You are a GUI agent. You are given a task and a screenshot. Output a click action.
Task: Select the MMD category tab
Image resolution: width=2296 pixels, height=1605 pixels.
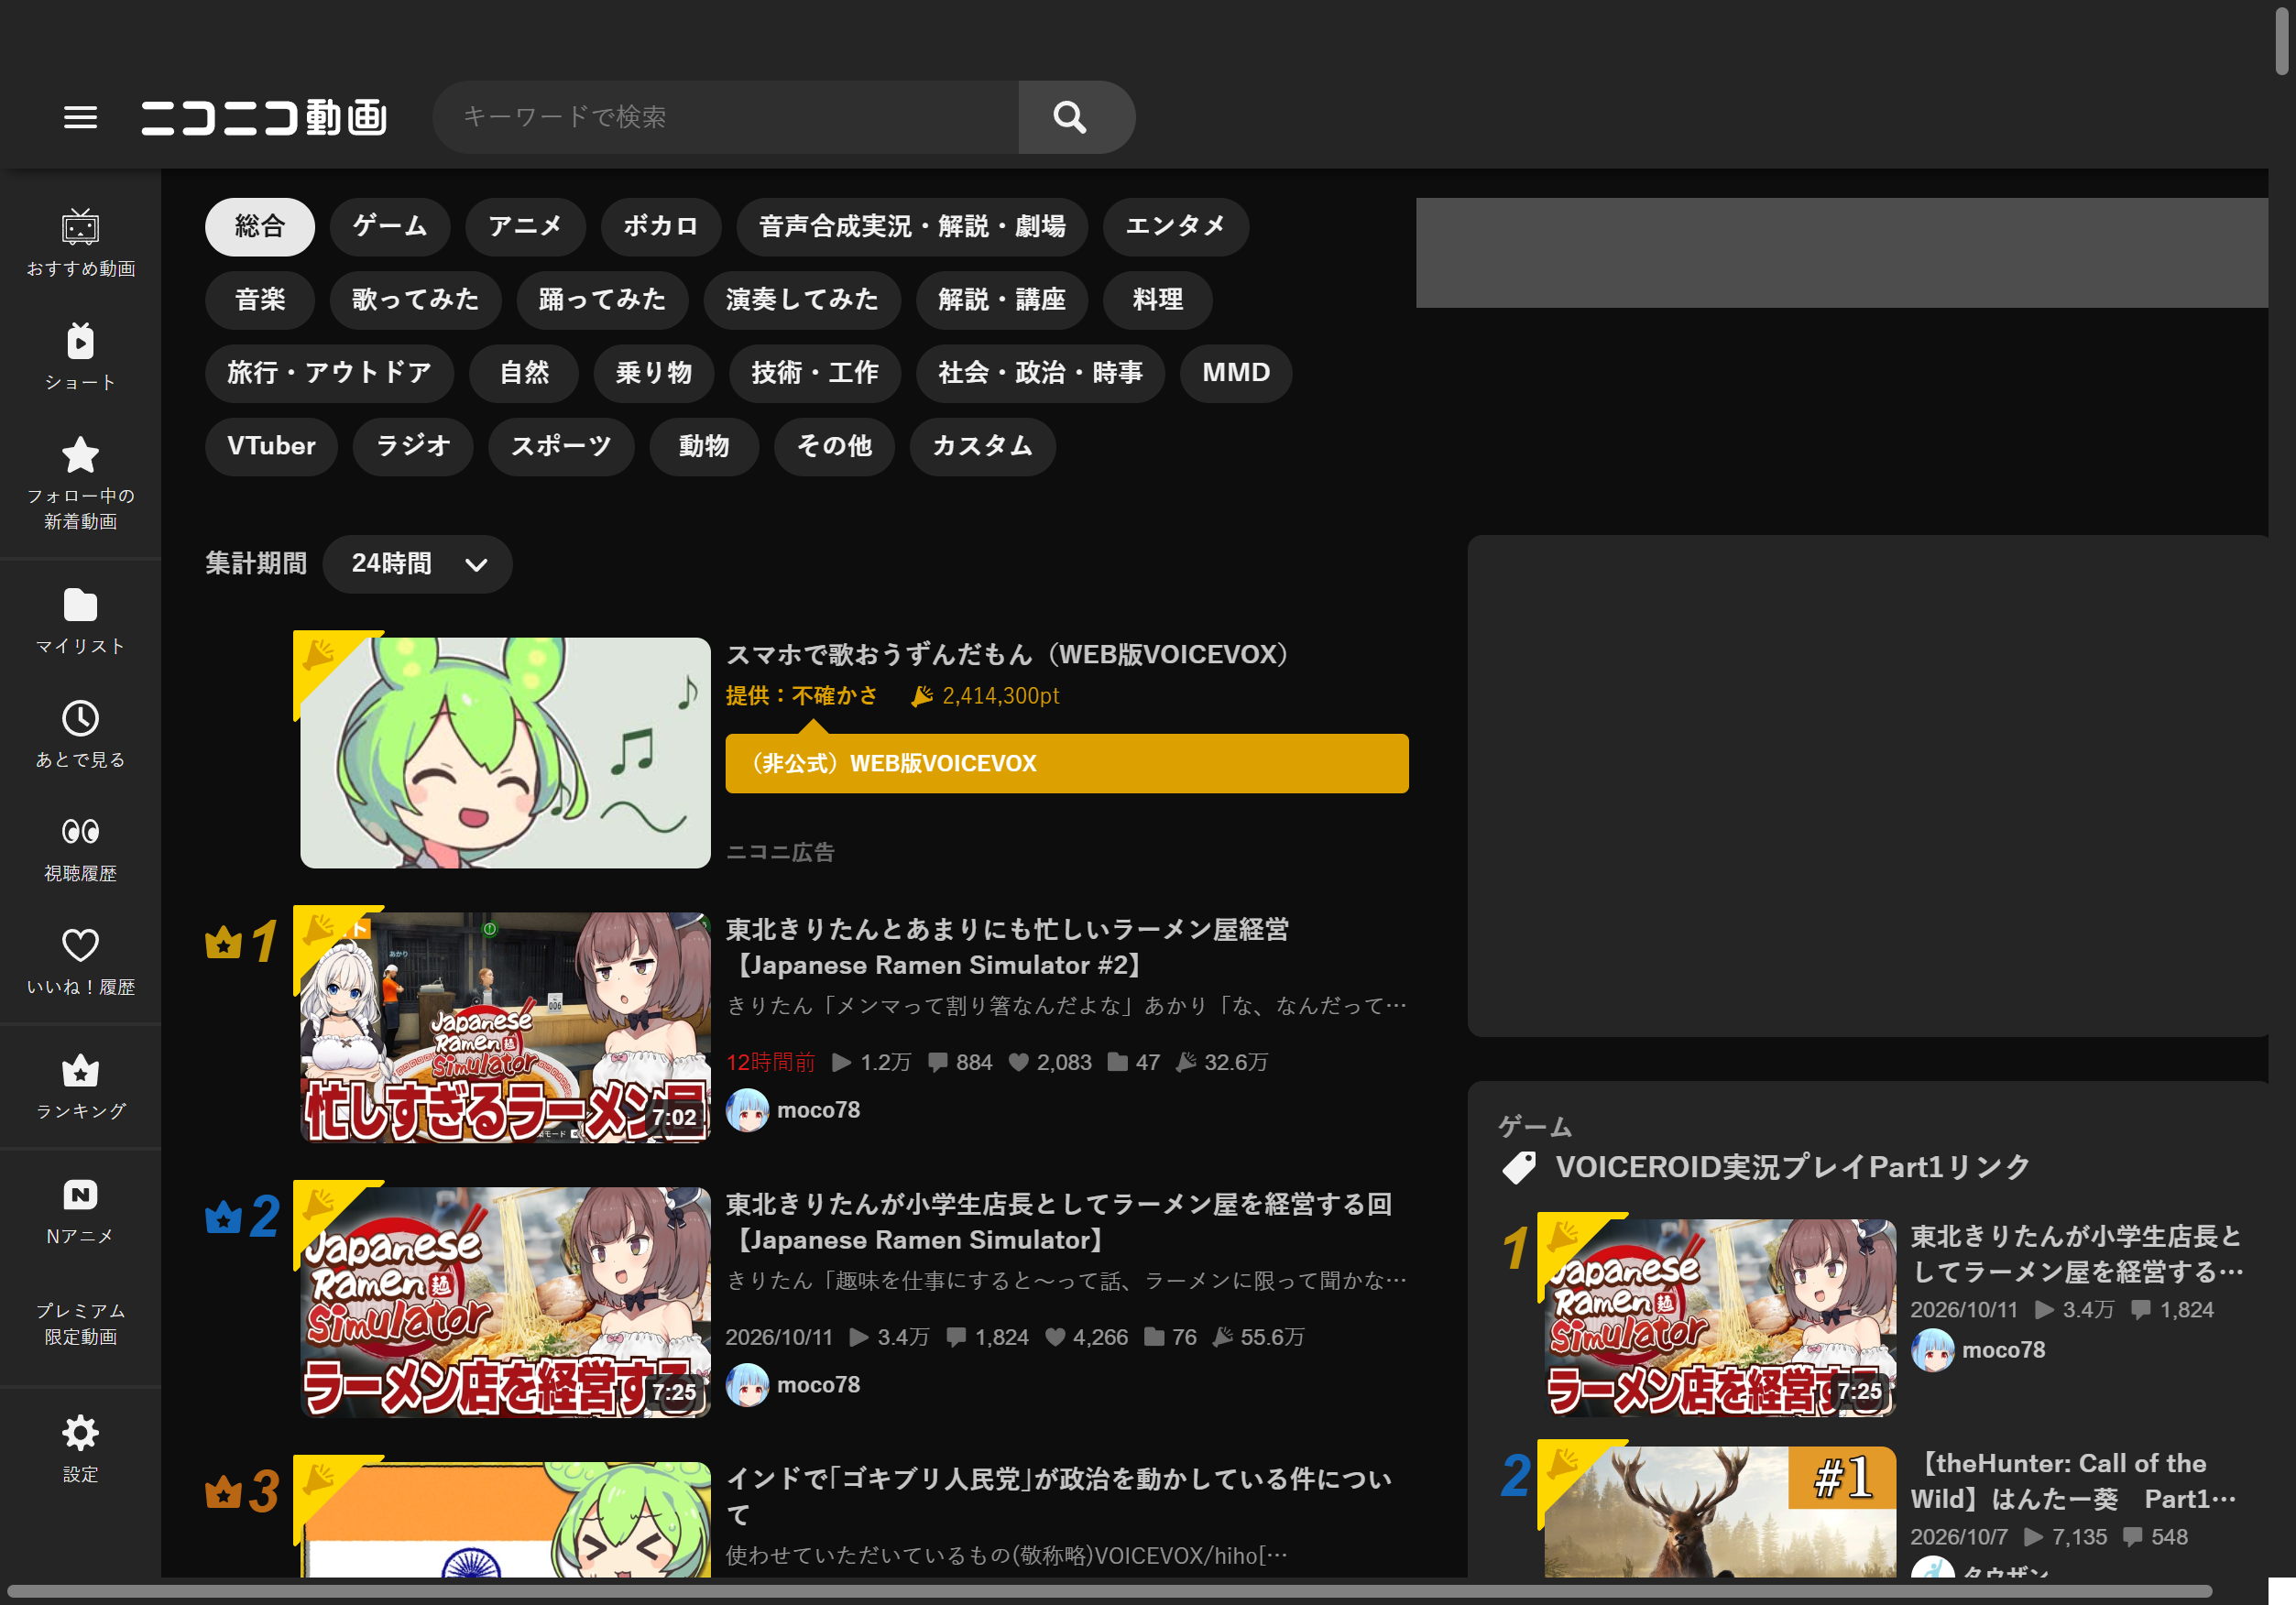coord(1236,373)
